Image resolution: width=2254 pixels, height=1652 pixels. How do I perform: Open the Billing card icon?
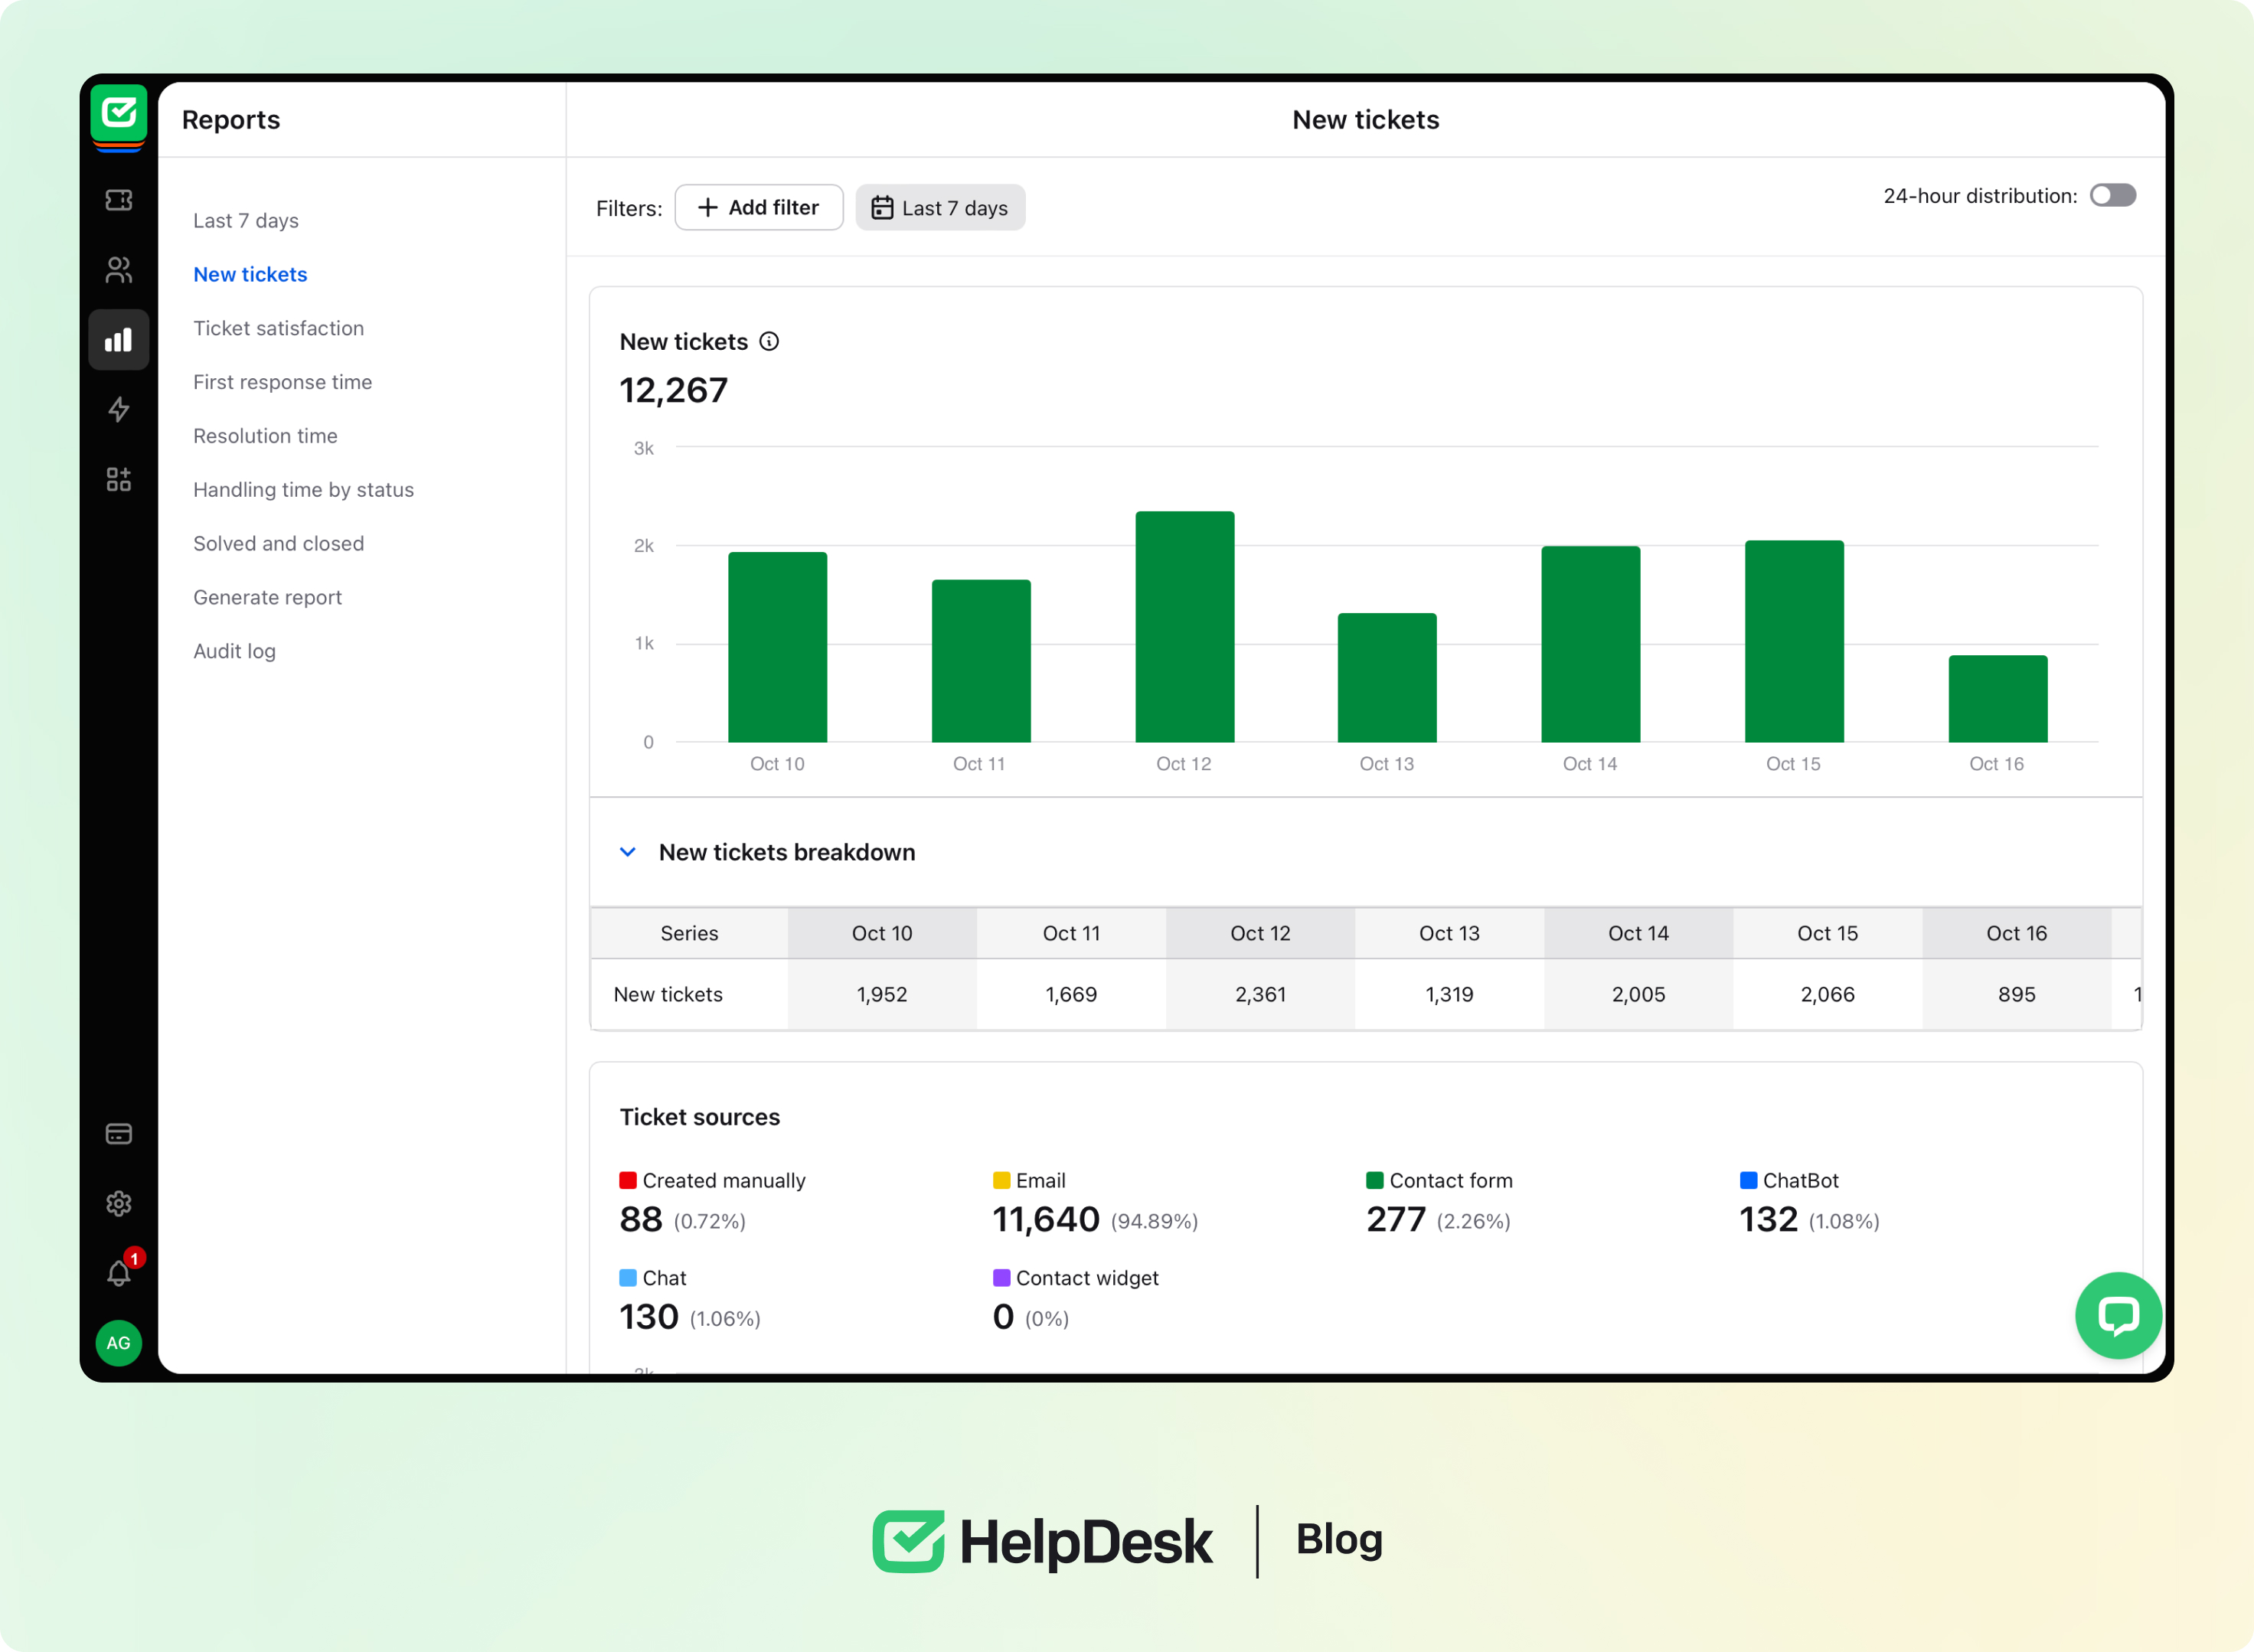118,1134
